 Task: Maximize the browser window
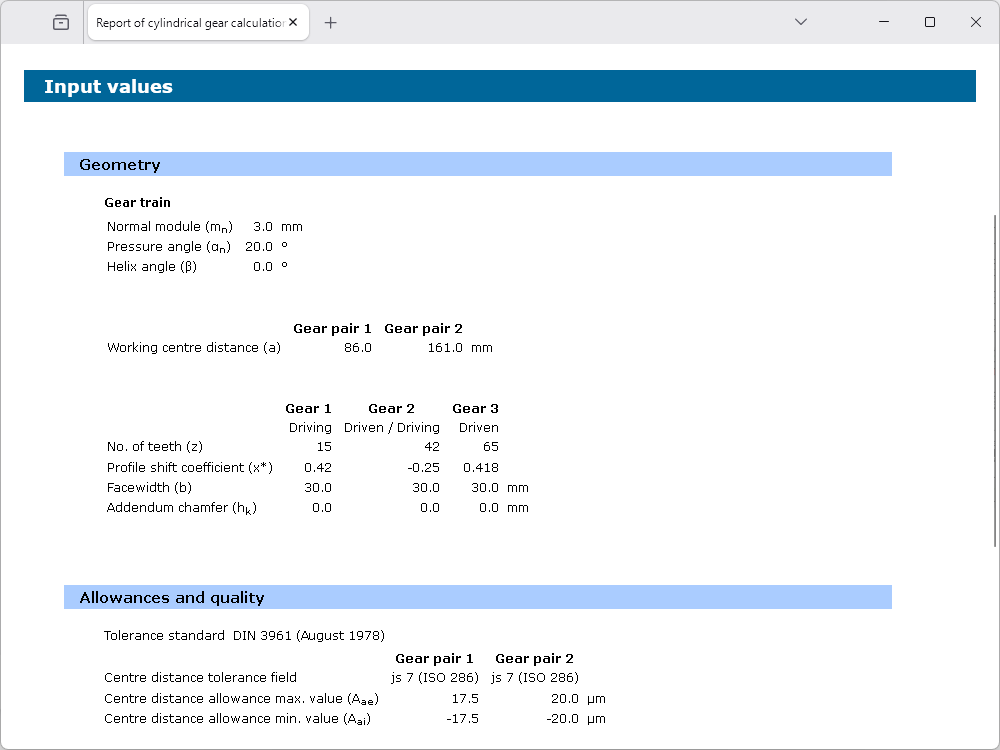(x=930, y=22)
